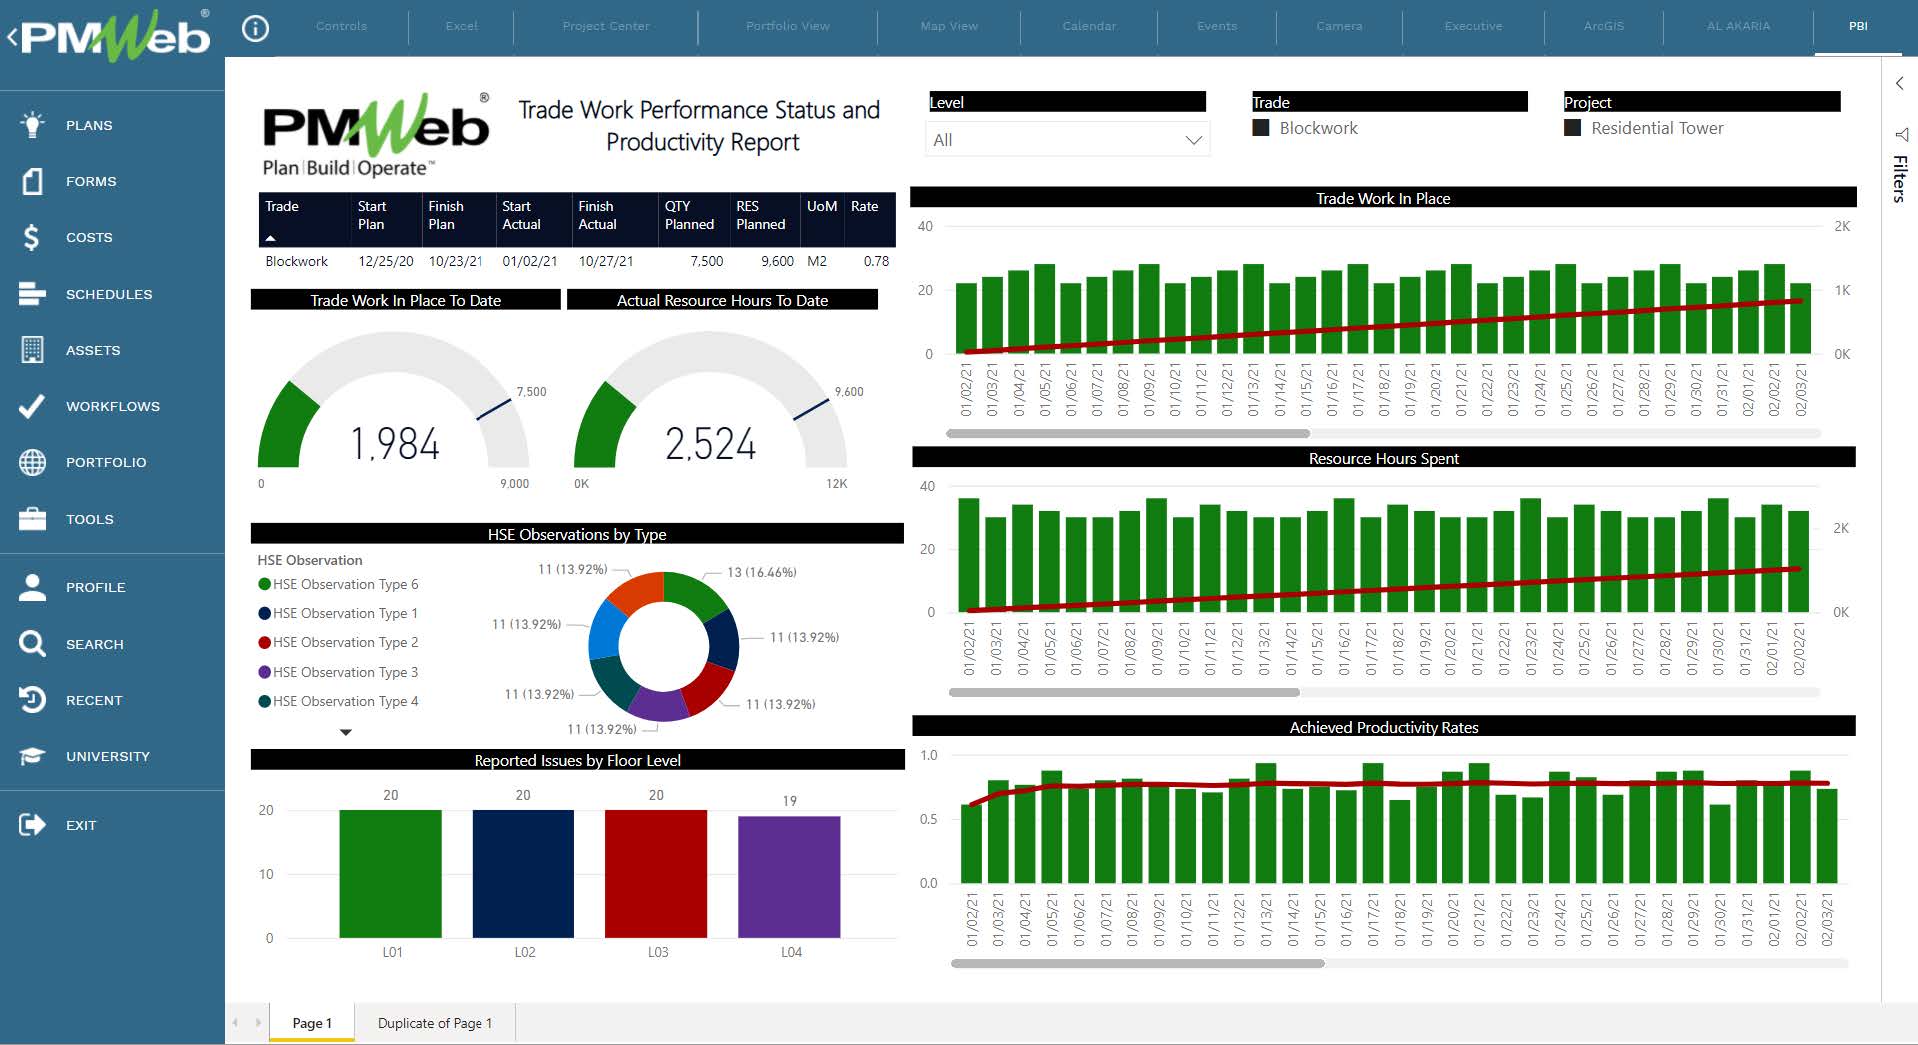1918x1045 pixels.
Task: Toggle the Residential Tower project checkbox
Action: coord(1573,128)
